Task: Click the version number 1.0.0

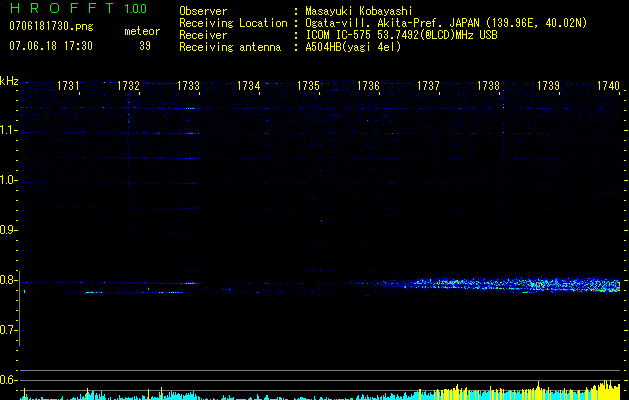Action: coord(136,9)
